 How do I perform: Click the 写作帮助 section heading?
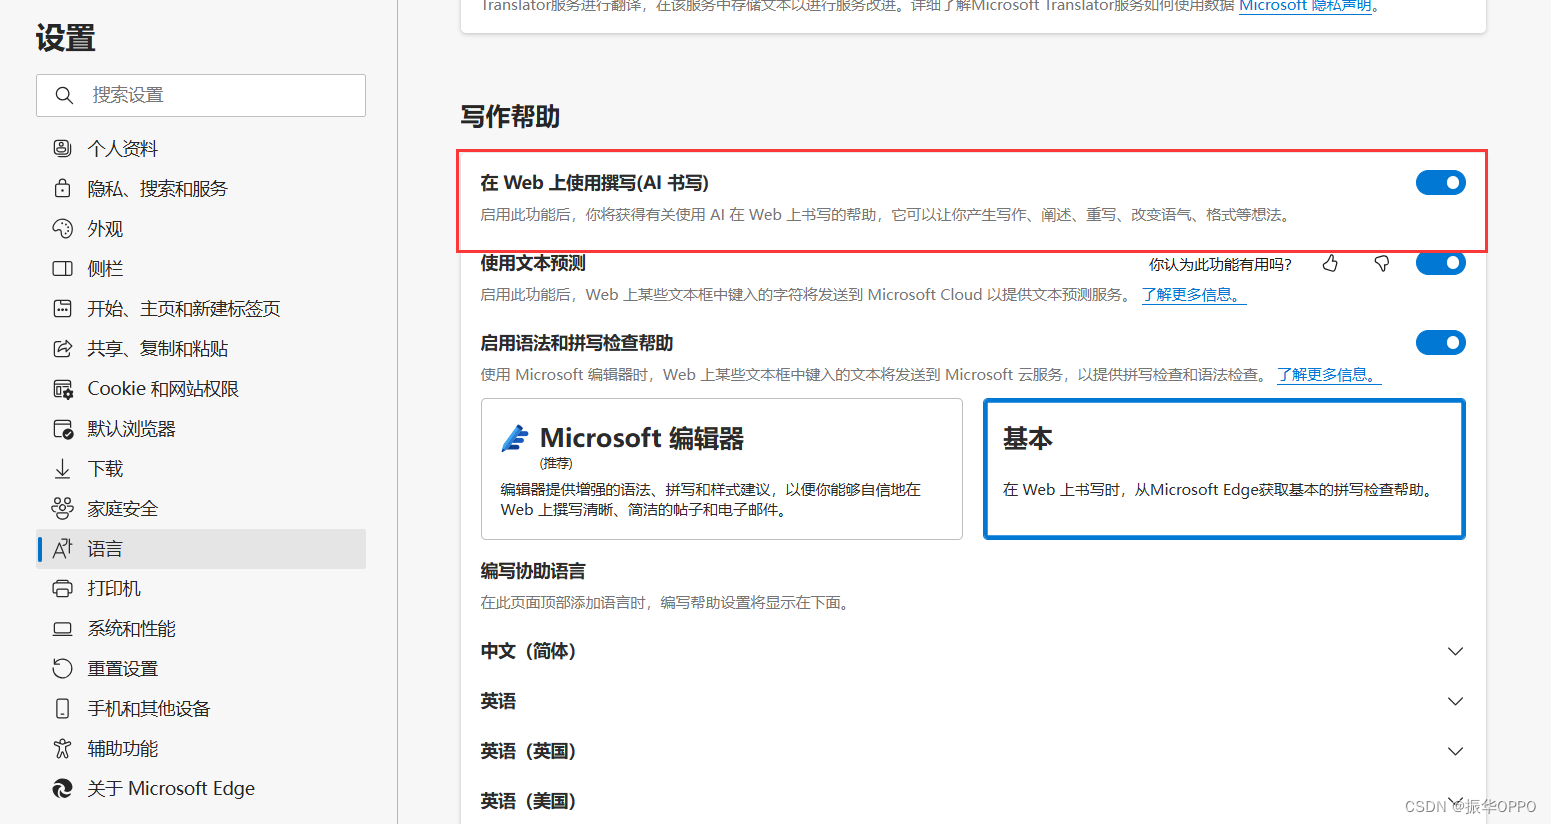(x=510, y=117)
